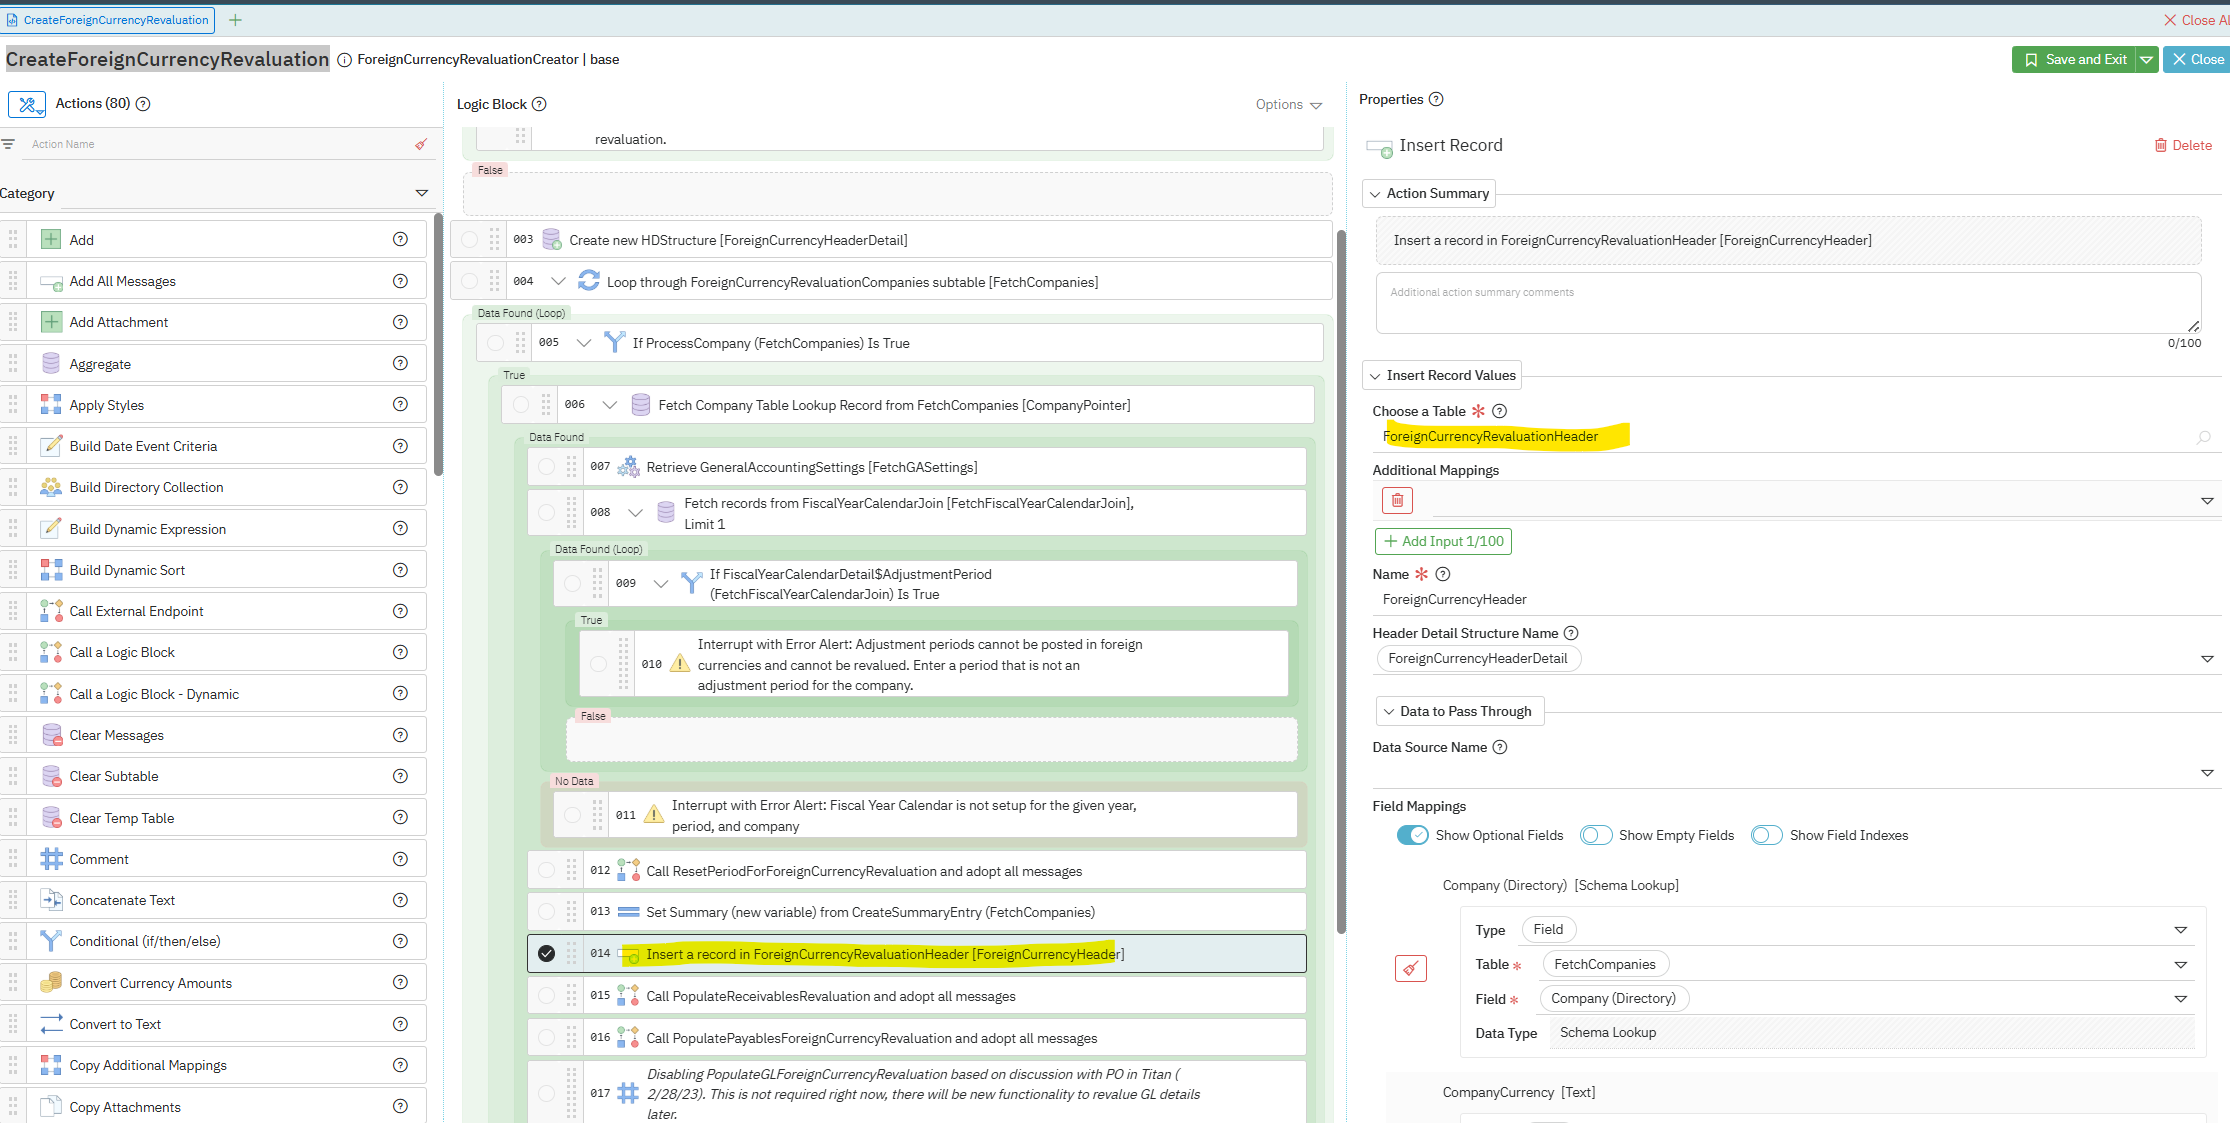Open the Type Field dropdown arrow
Viewport: 2230px width, 1123px height.
point(2181,930)
